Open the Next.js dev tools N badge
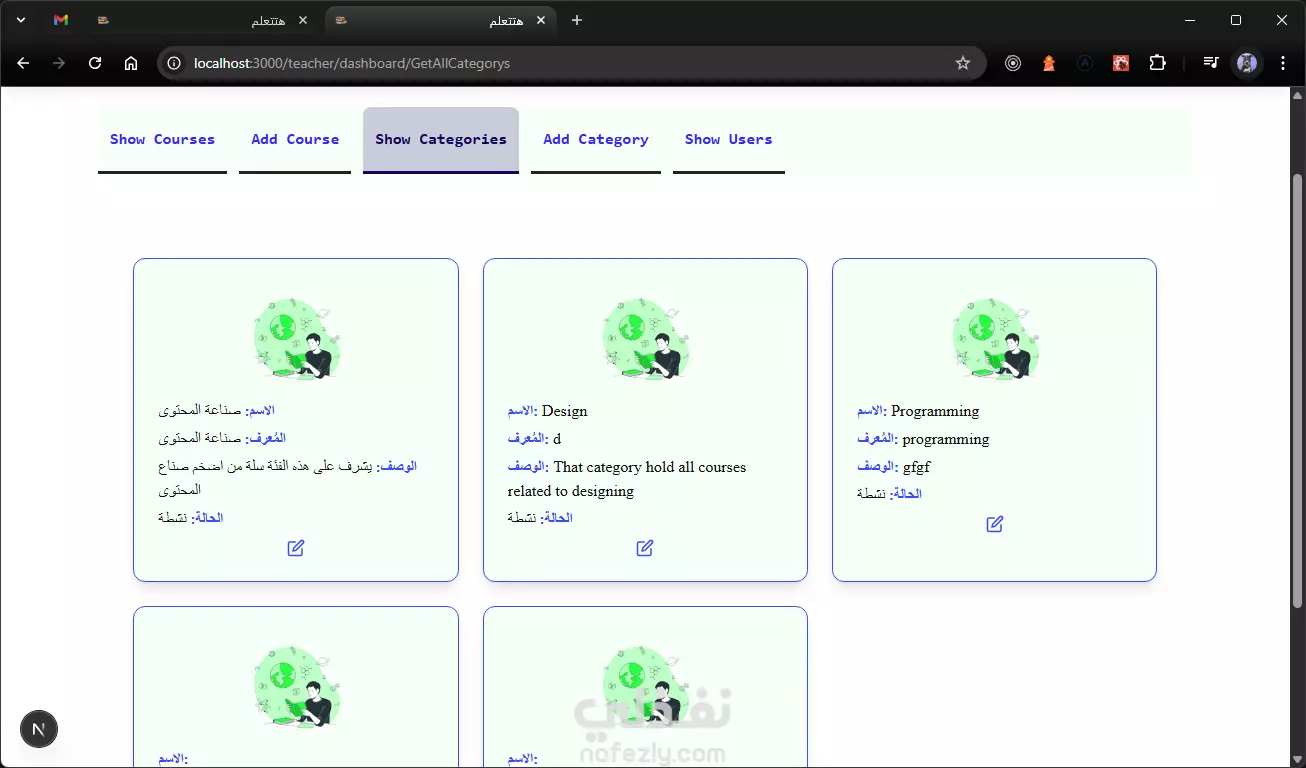 coord(39,729)
